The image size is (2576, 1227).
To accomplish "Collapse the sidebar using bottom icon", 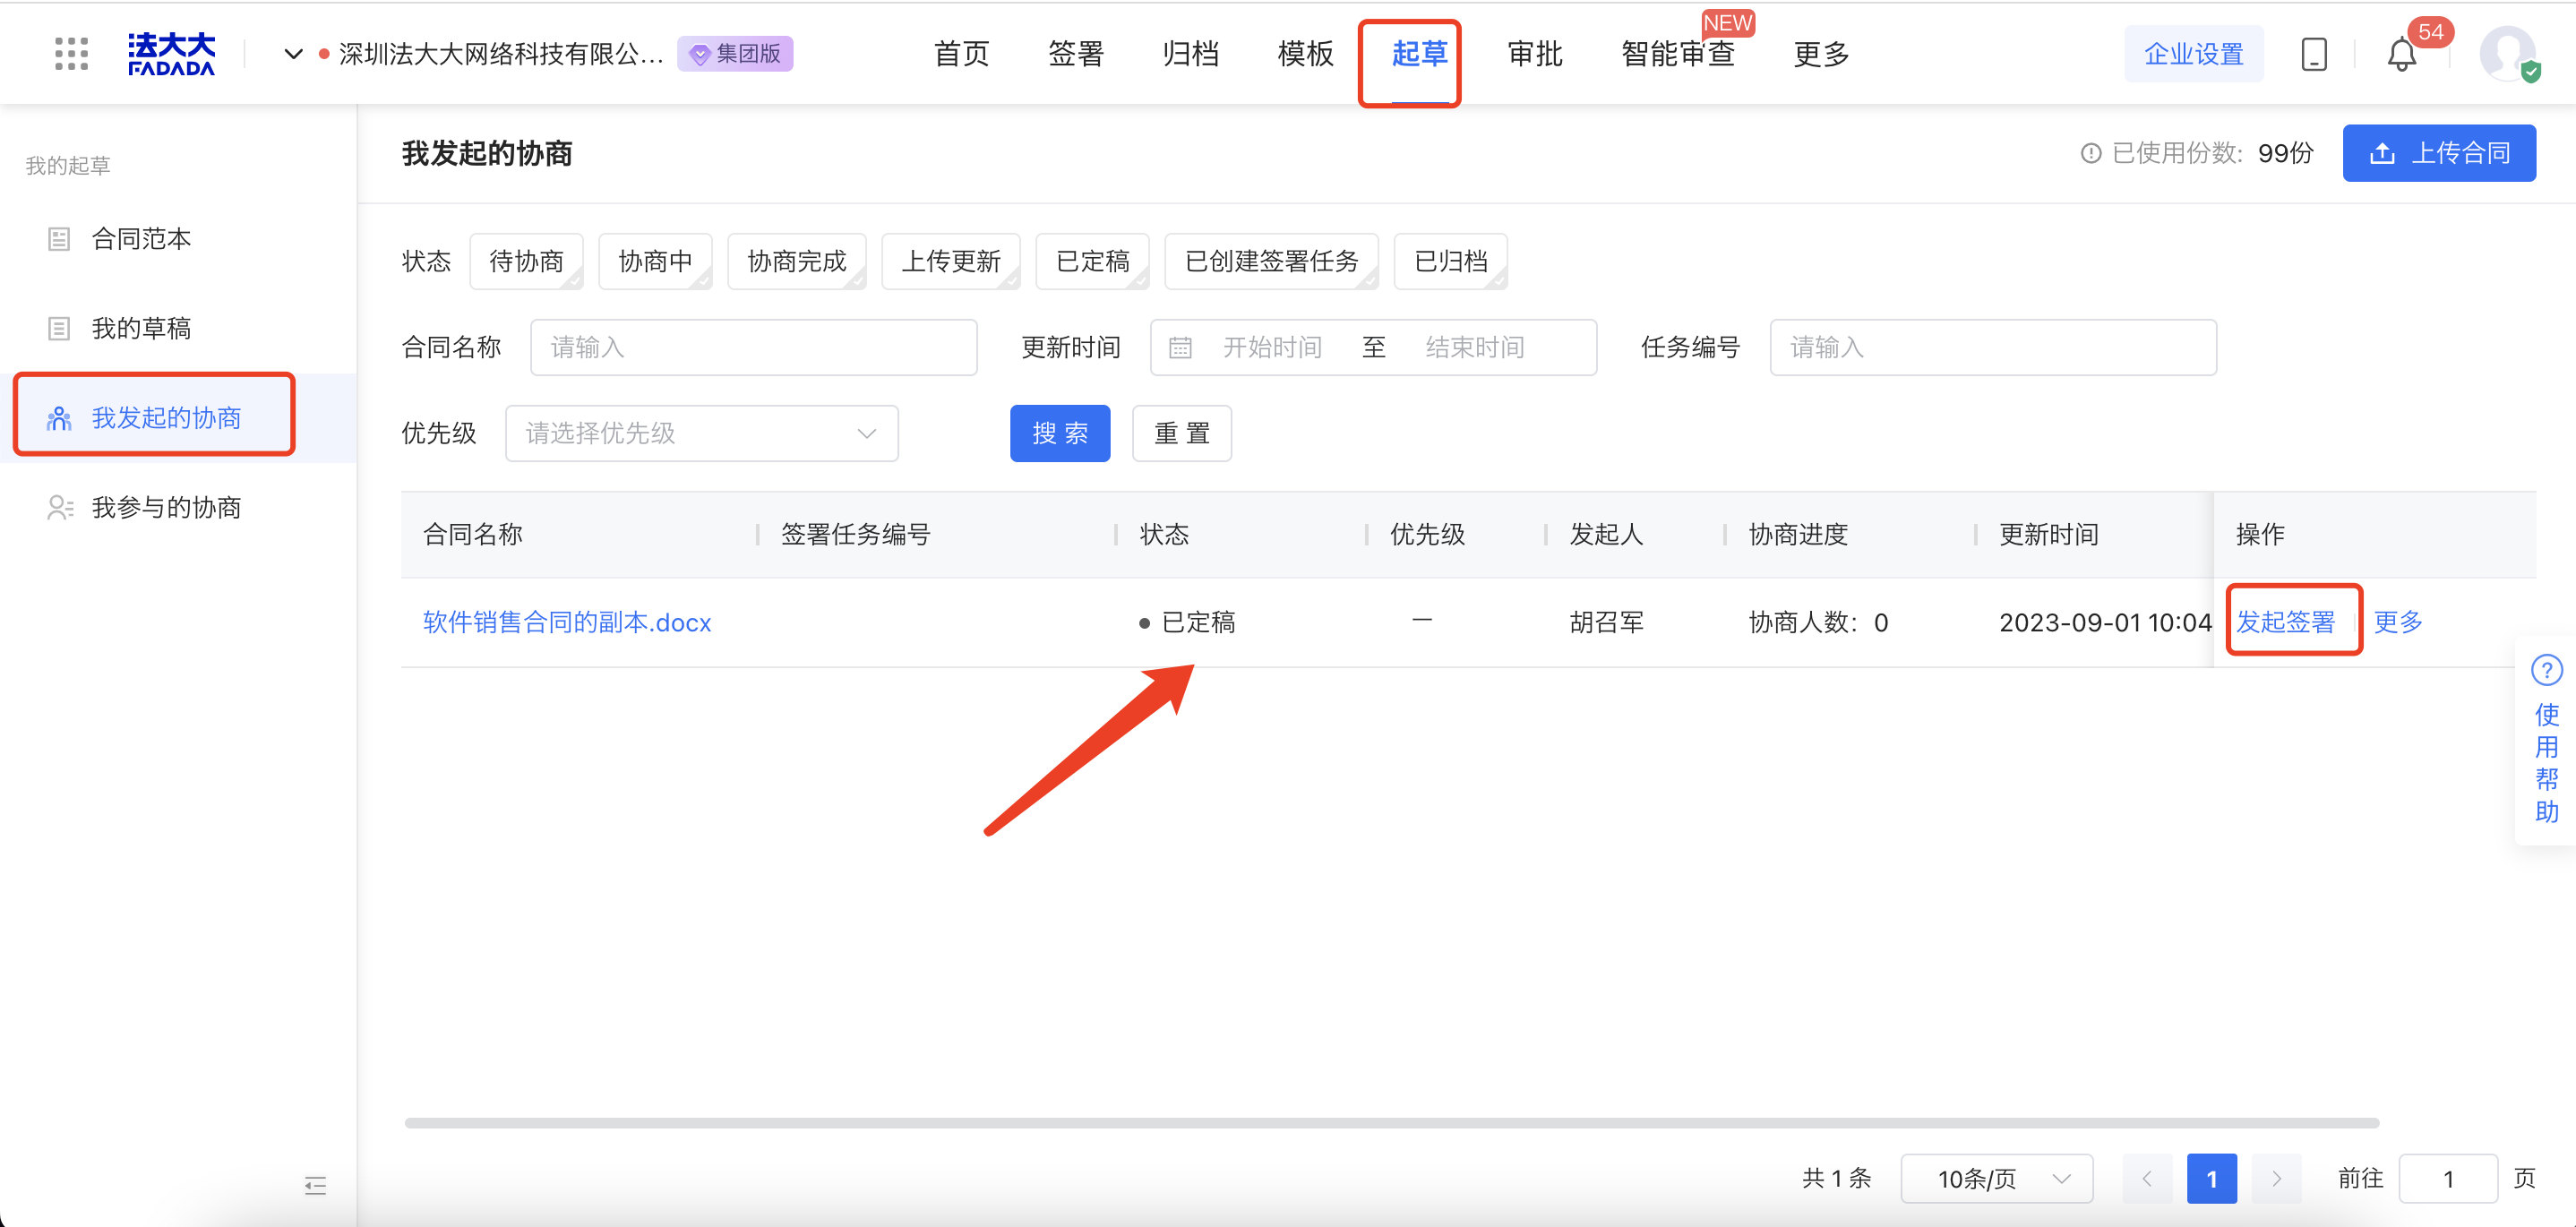I will pyautogui.click(x=315, y=1186).
